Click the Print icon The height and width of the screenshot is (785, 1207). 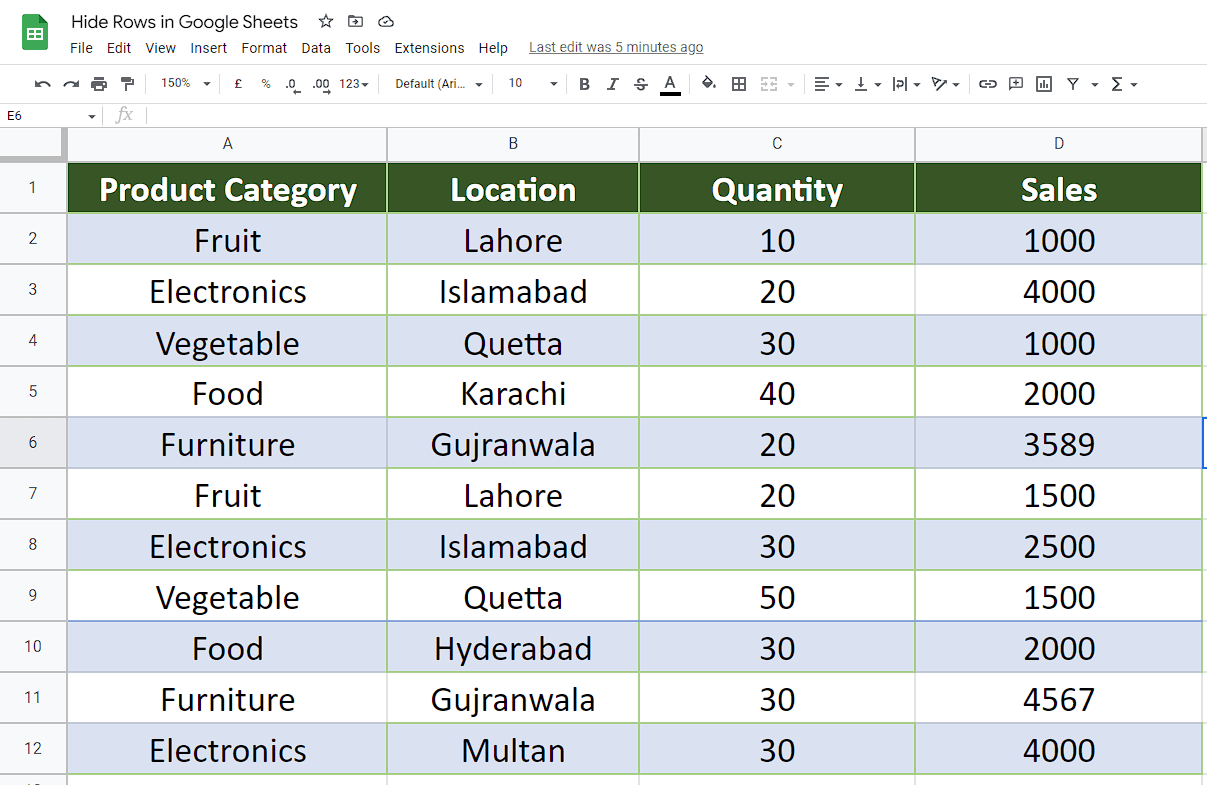coord(99,84)
